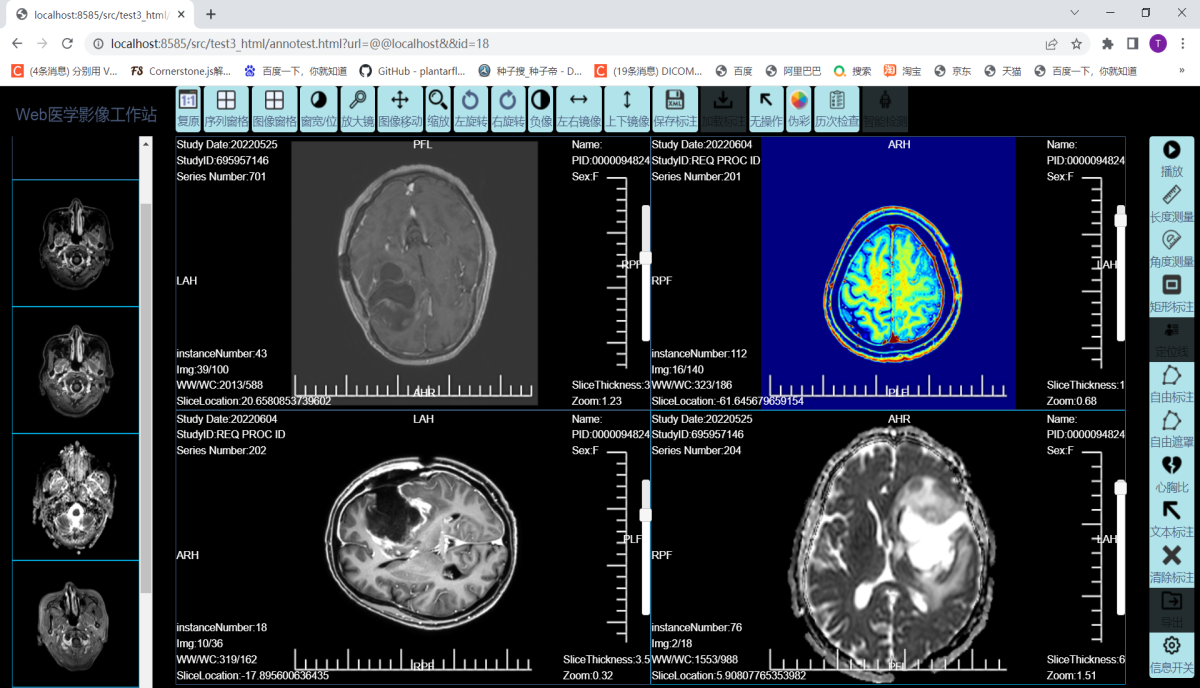The image size is (1200, 688).
Task: Expand the tab search chevron
Action: pyautogui.click(x=1075, y=13)
